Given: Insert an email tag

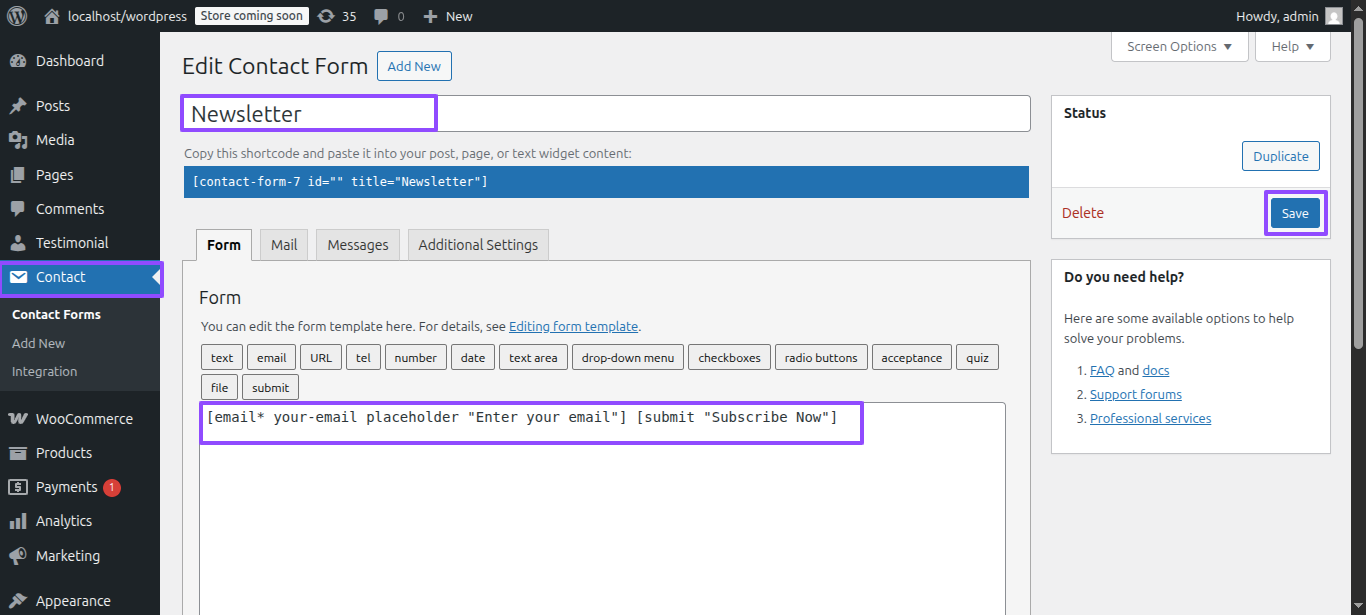Looking at the screenshot, I should [x=272, y=358].
